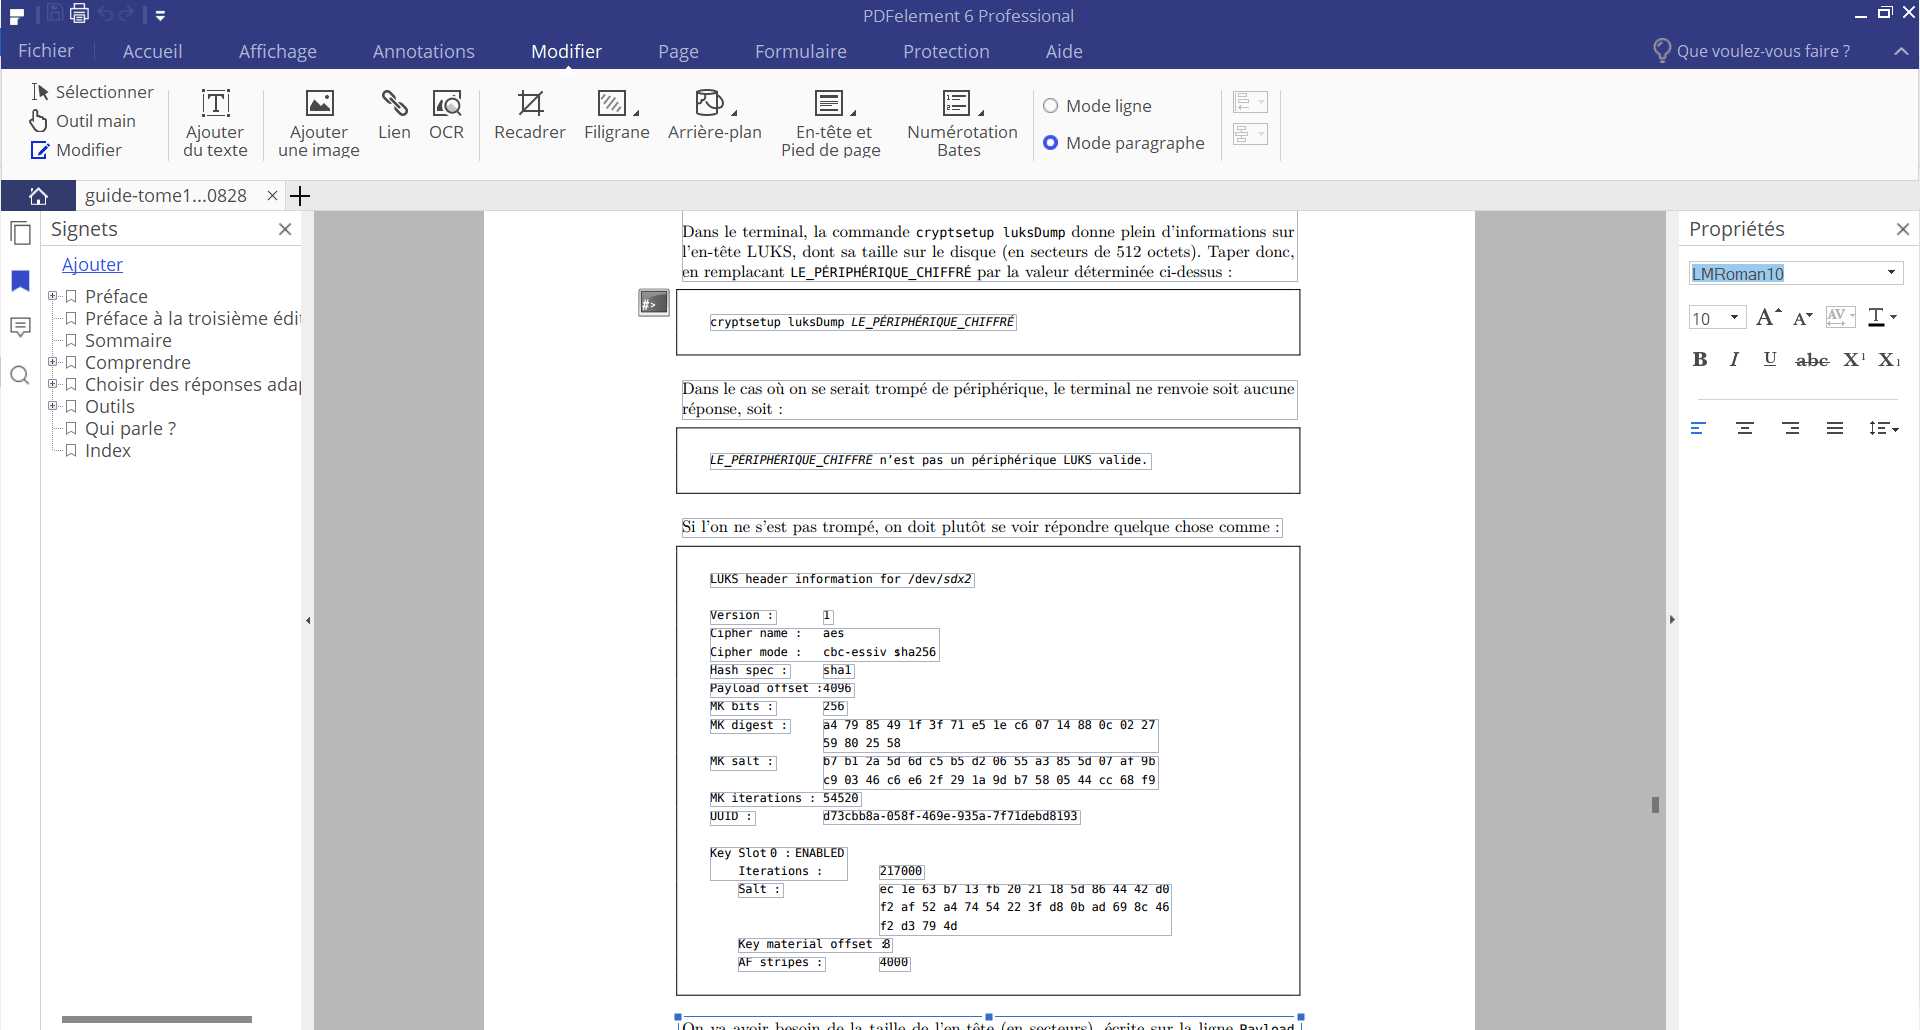
Task: Choose the Modifier edit tool
Action: [76, 150]
